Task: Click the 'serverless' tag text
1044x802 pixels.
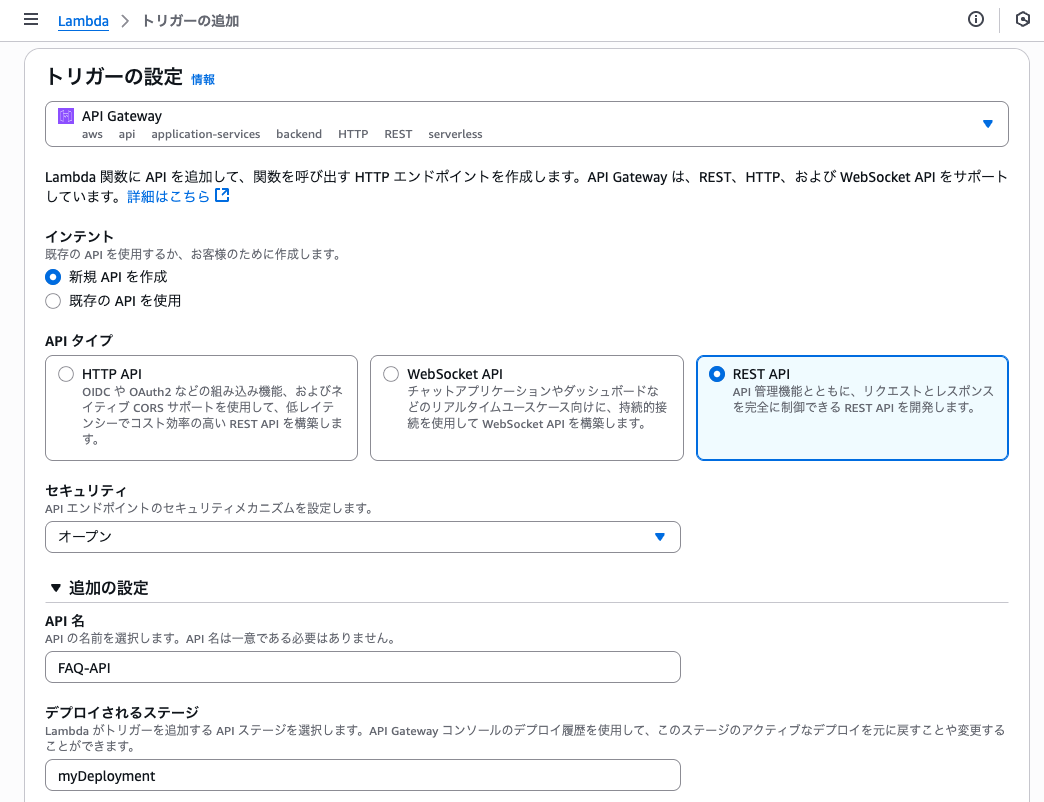Action: tap(455, 134)
